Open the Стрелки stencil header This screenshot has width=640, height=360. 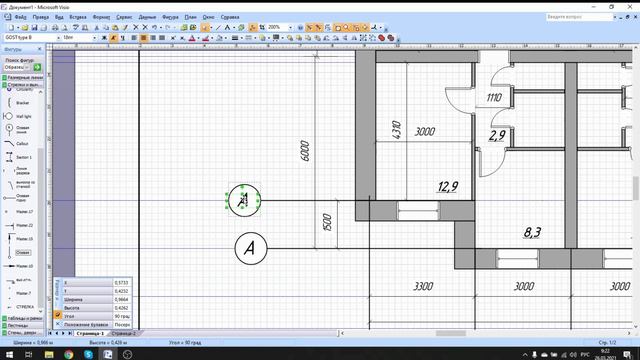[x=23, y=84]
